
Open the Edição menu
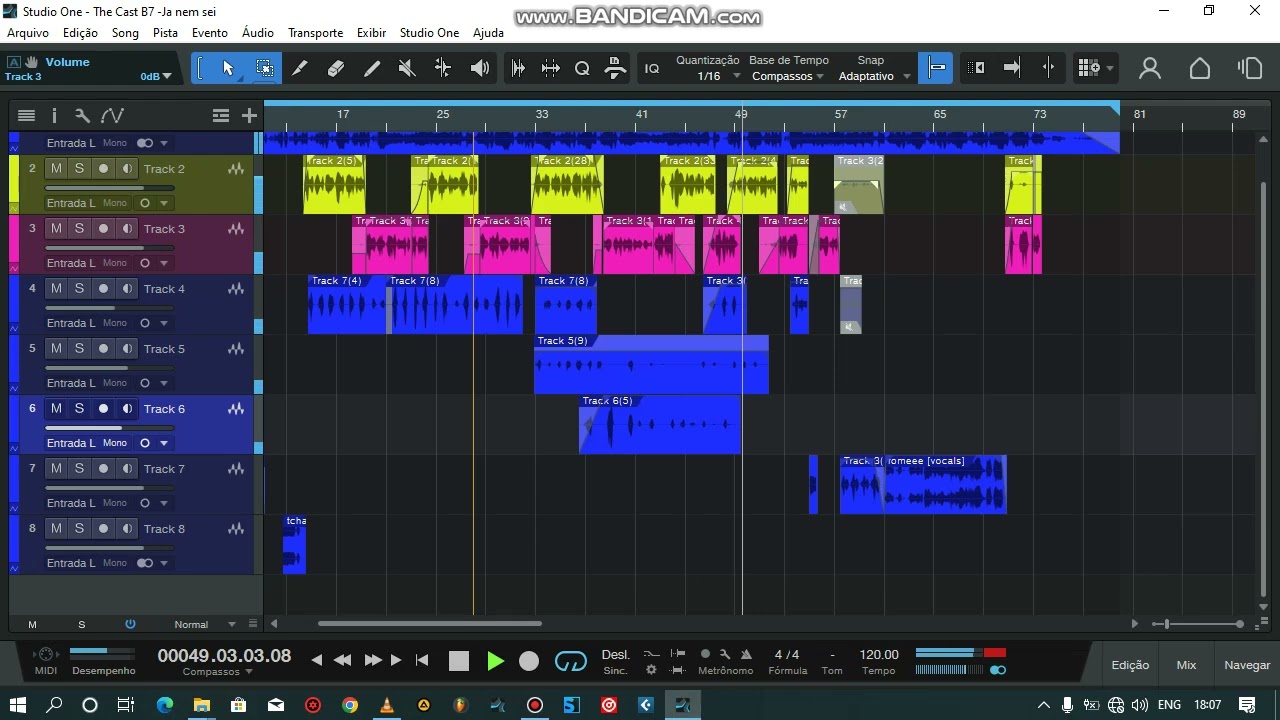(x=80, y=33)
